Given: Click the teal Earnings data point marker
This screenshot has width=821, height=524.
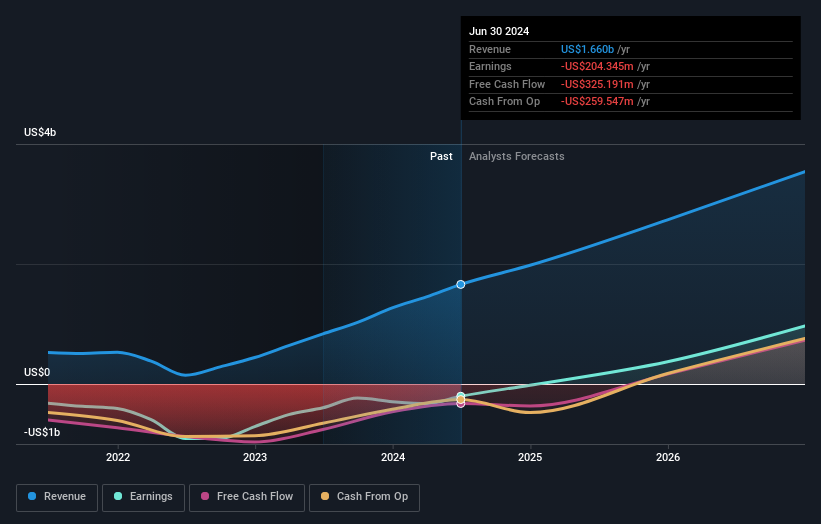Looking at the screenshot, I should click(x=461, y=396).
